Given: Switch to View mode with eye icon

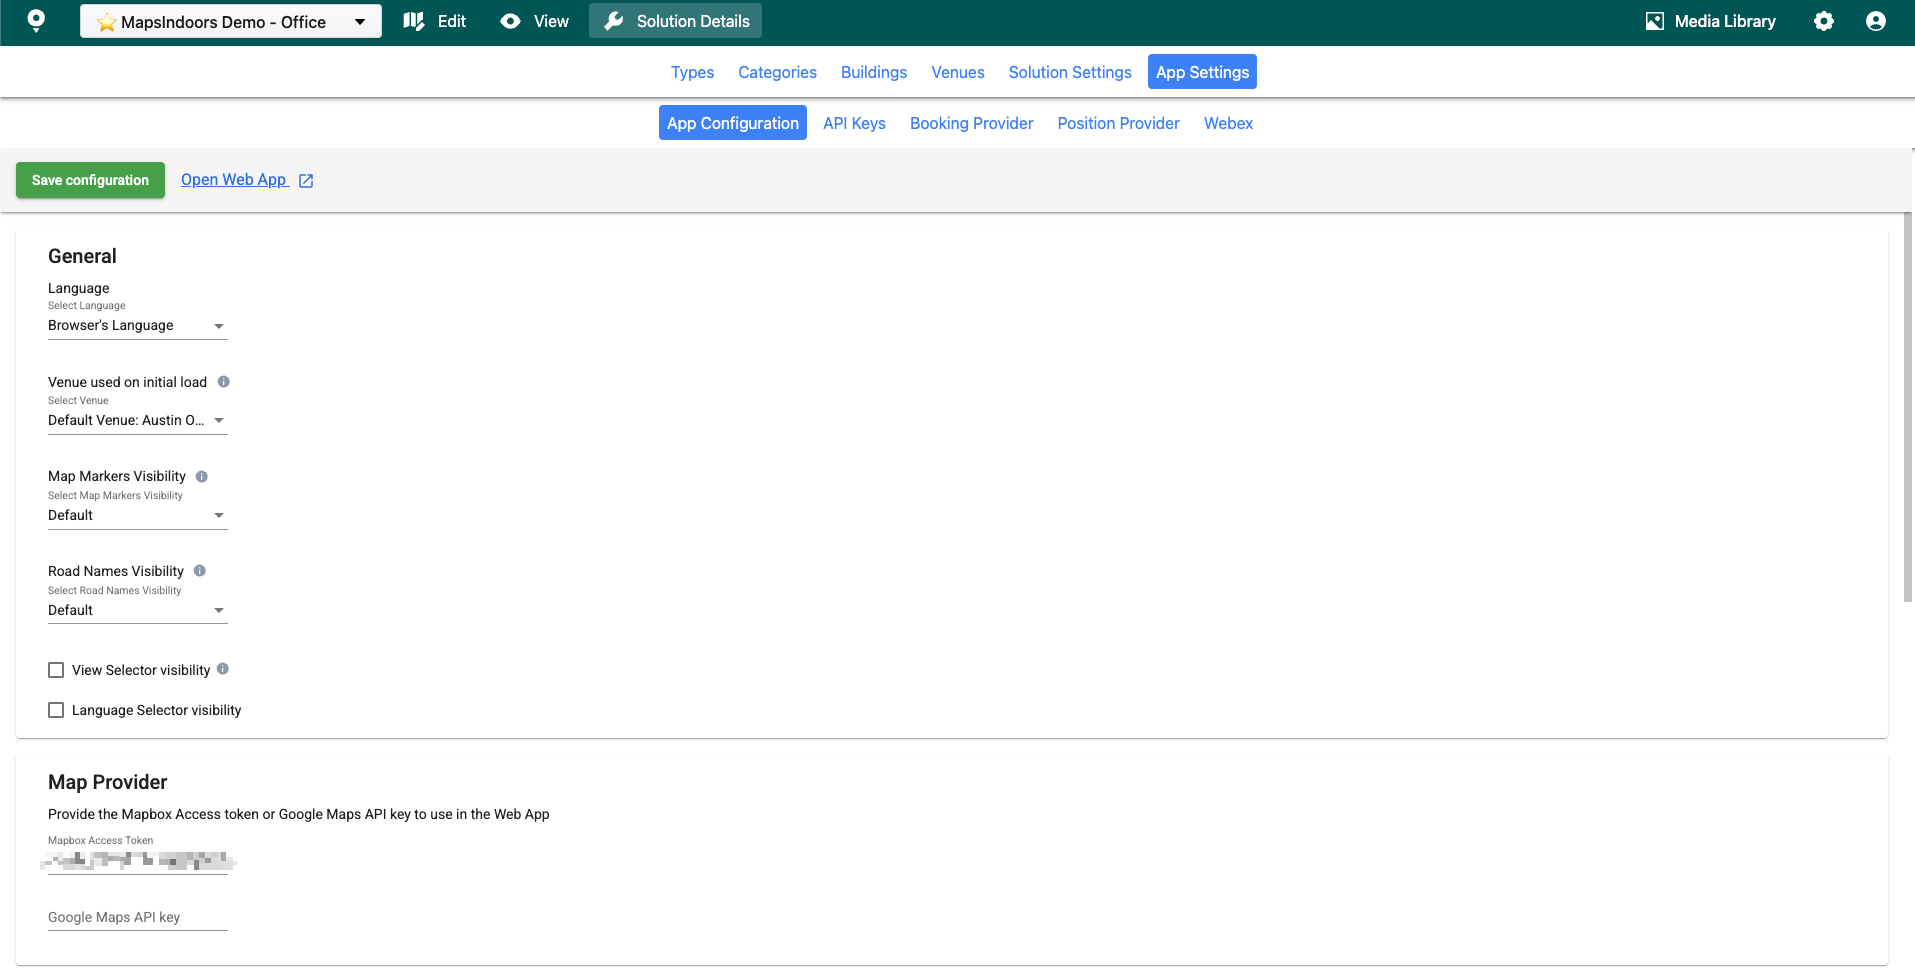Looking at the screenshot, I should (535, 21).
